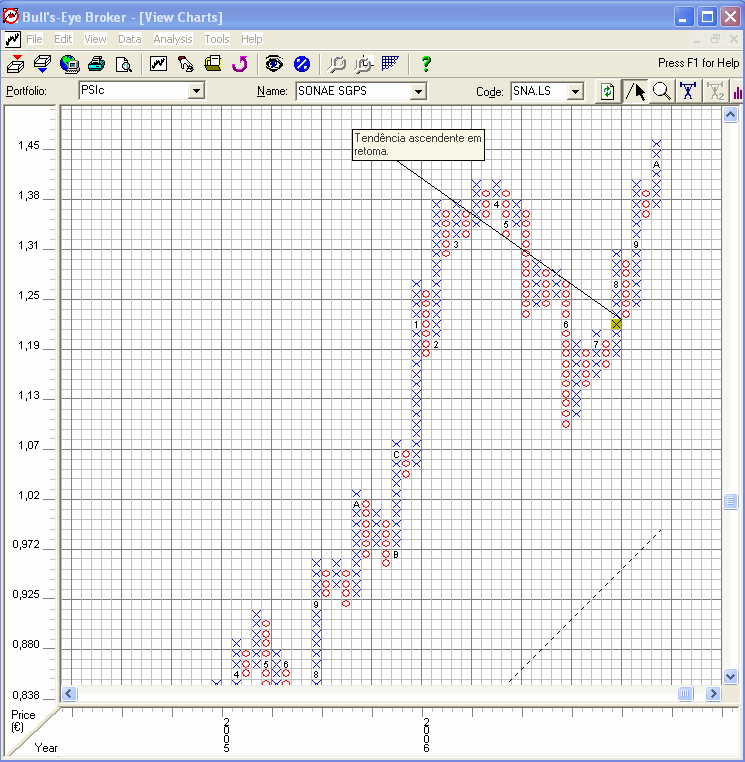The width and height of the screenshot is (745, 762).
Task: Click the refresh chart document icon
Action: (x=607, y=91)
